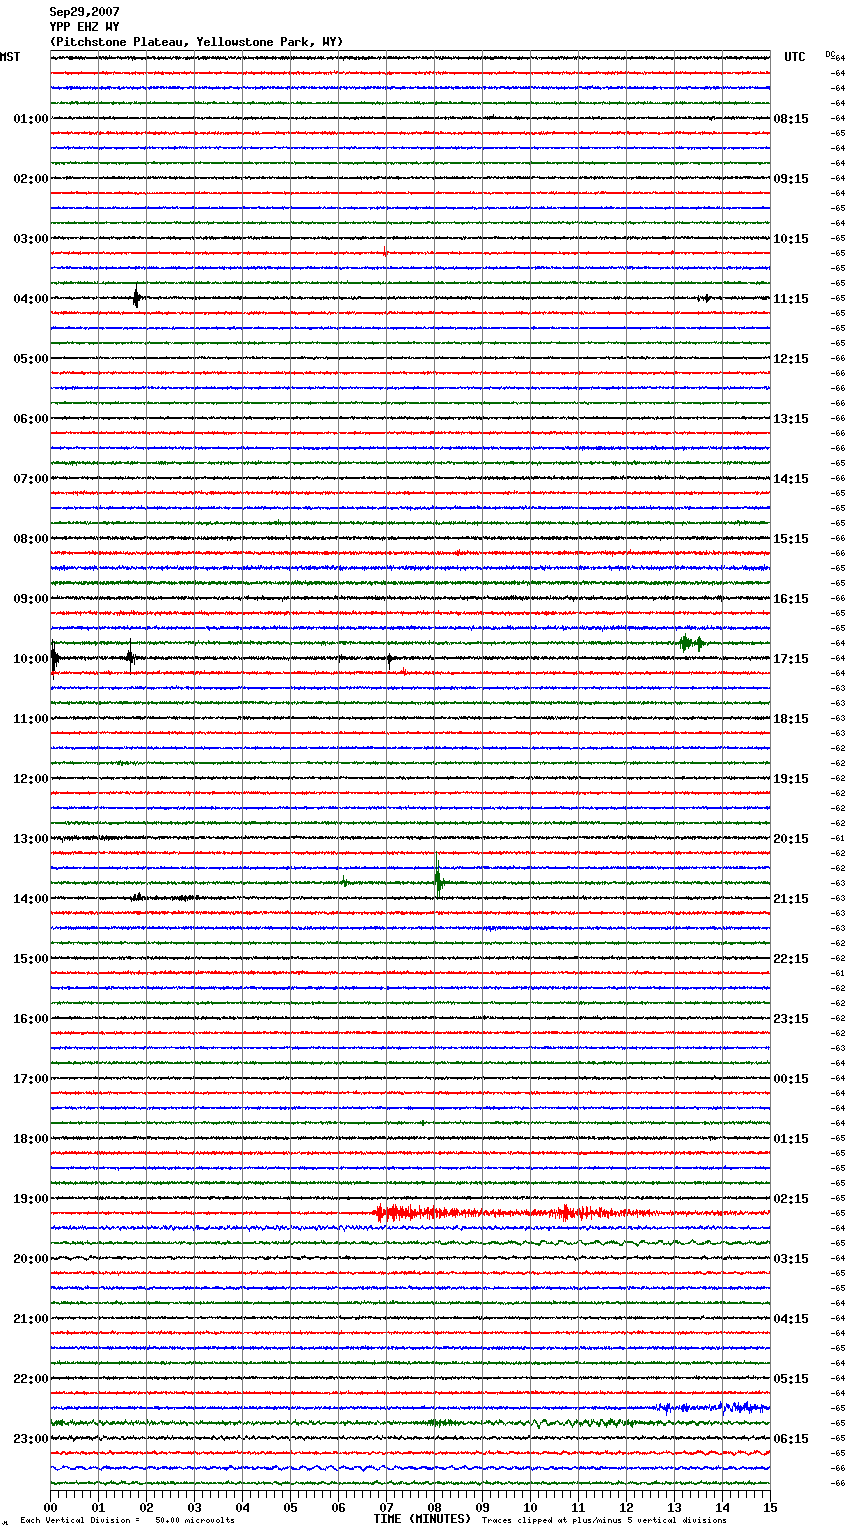Click the "15" minute tick label on bottom axis
This screenshot has height=1534, width=850.
770,1507
